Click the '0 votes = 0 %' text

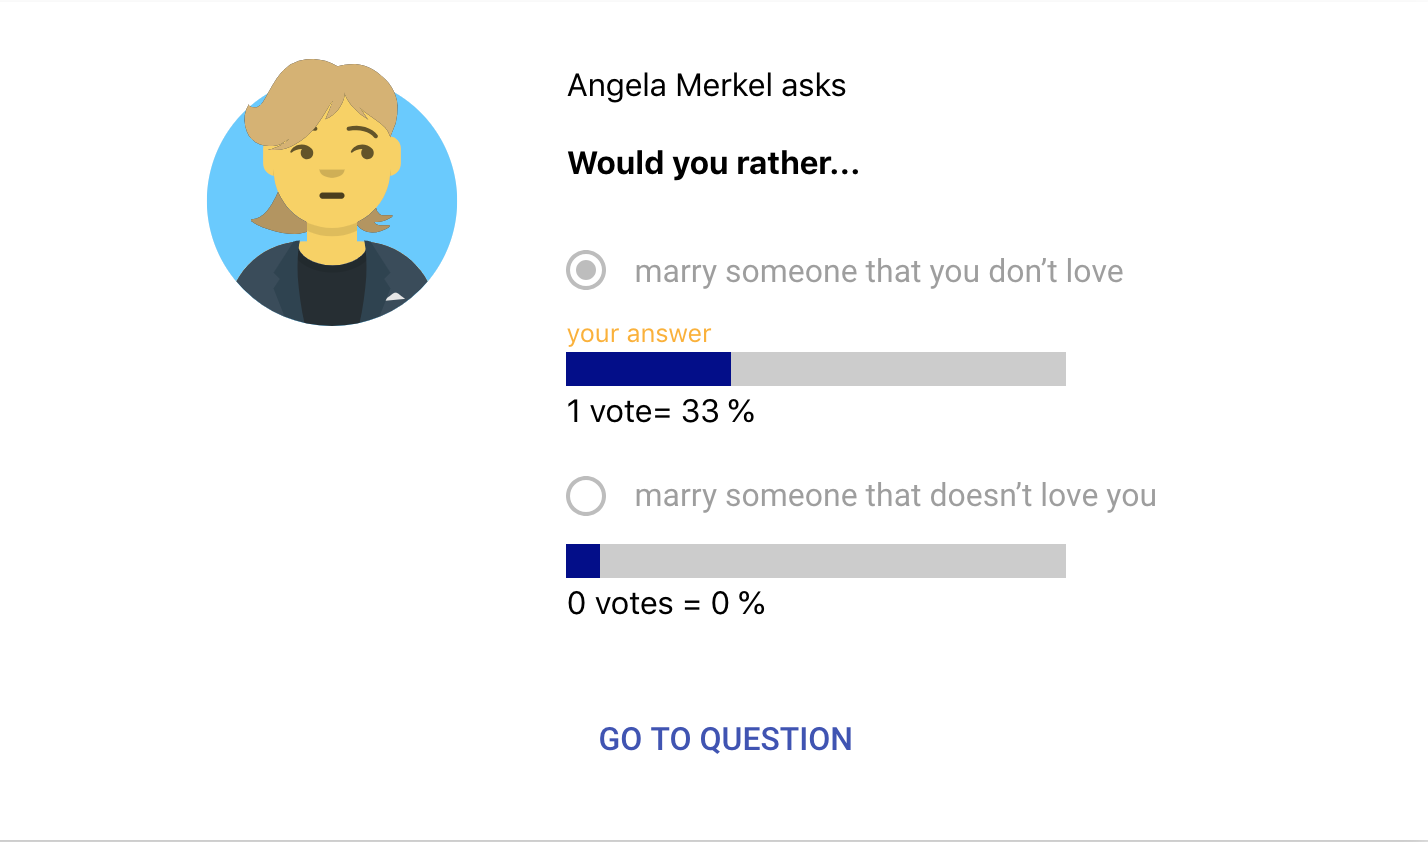click(666, 603)
